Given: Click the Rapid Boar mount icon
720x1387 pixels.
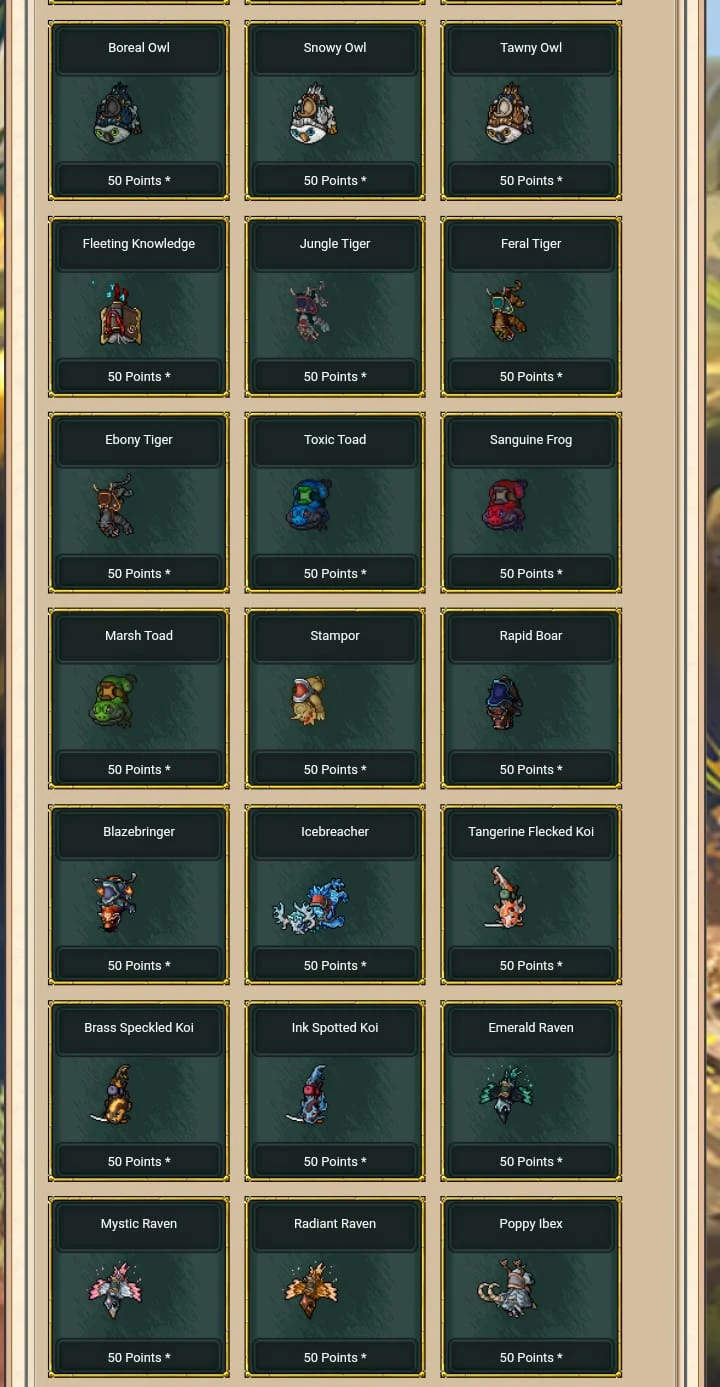Looking at the screenshot, I should pyautogui.click(x=505, y=702).
